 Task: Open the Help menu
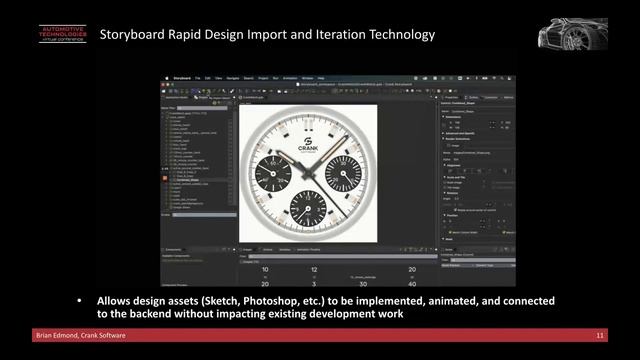321,78
